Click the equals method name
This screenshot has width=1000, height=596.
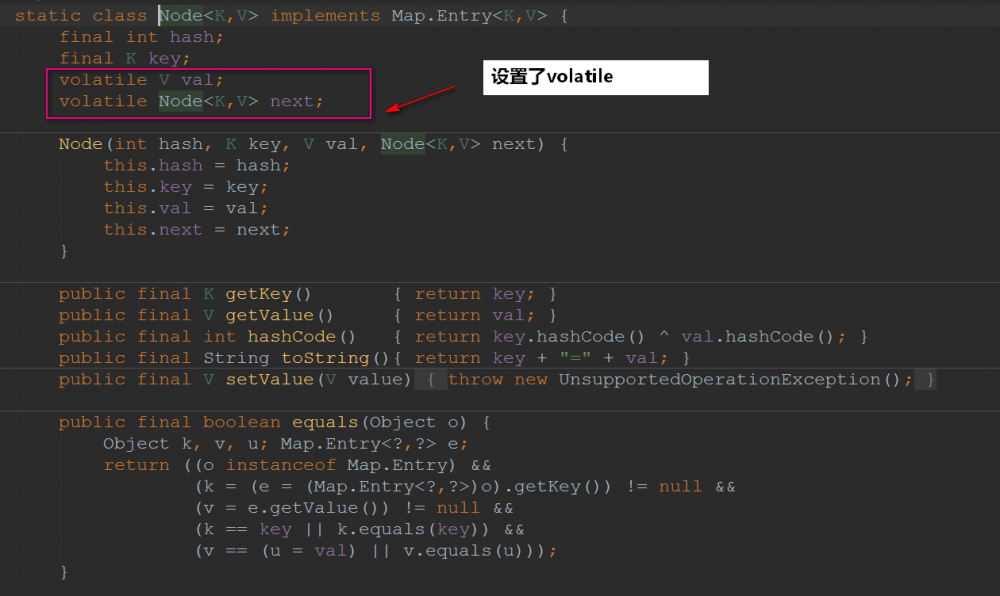point(324,421)
